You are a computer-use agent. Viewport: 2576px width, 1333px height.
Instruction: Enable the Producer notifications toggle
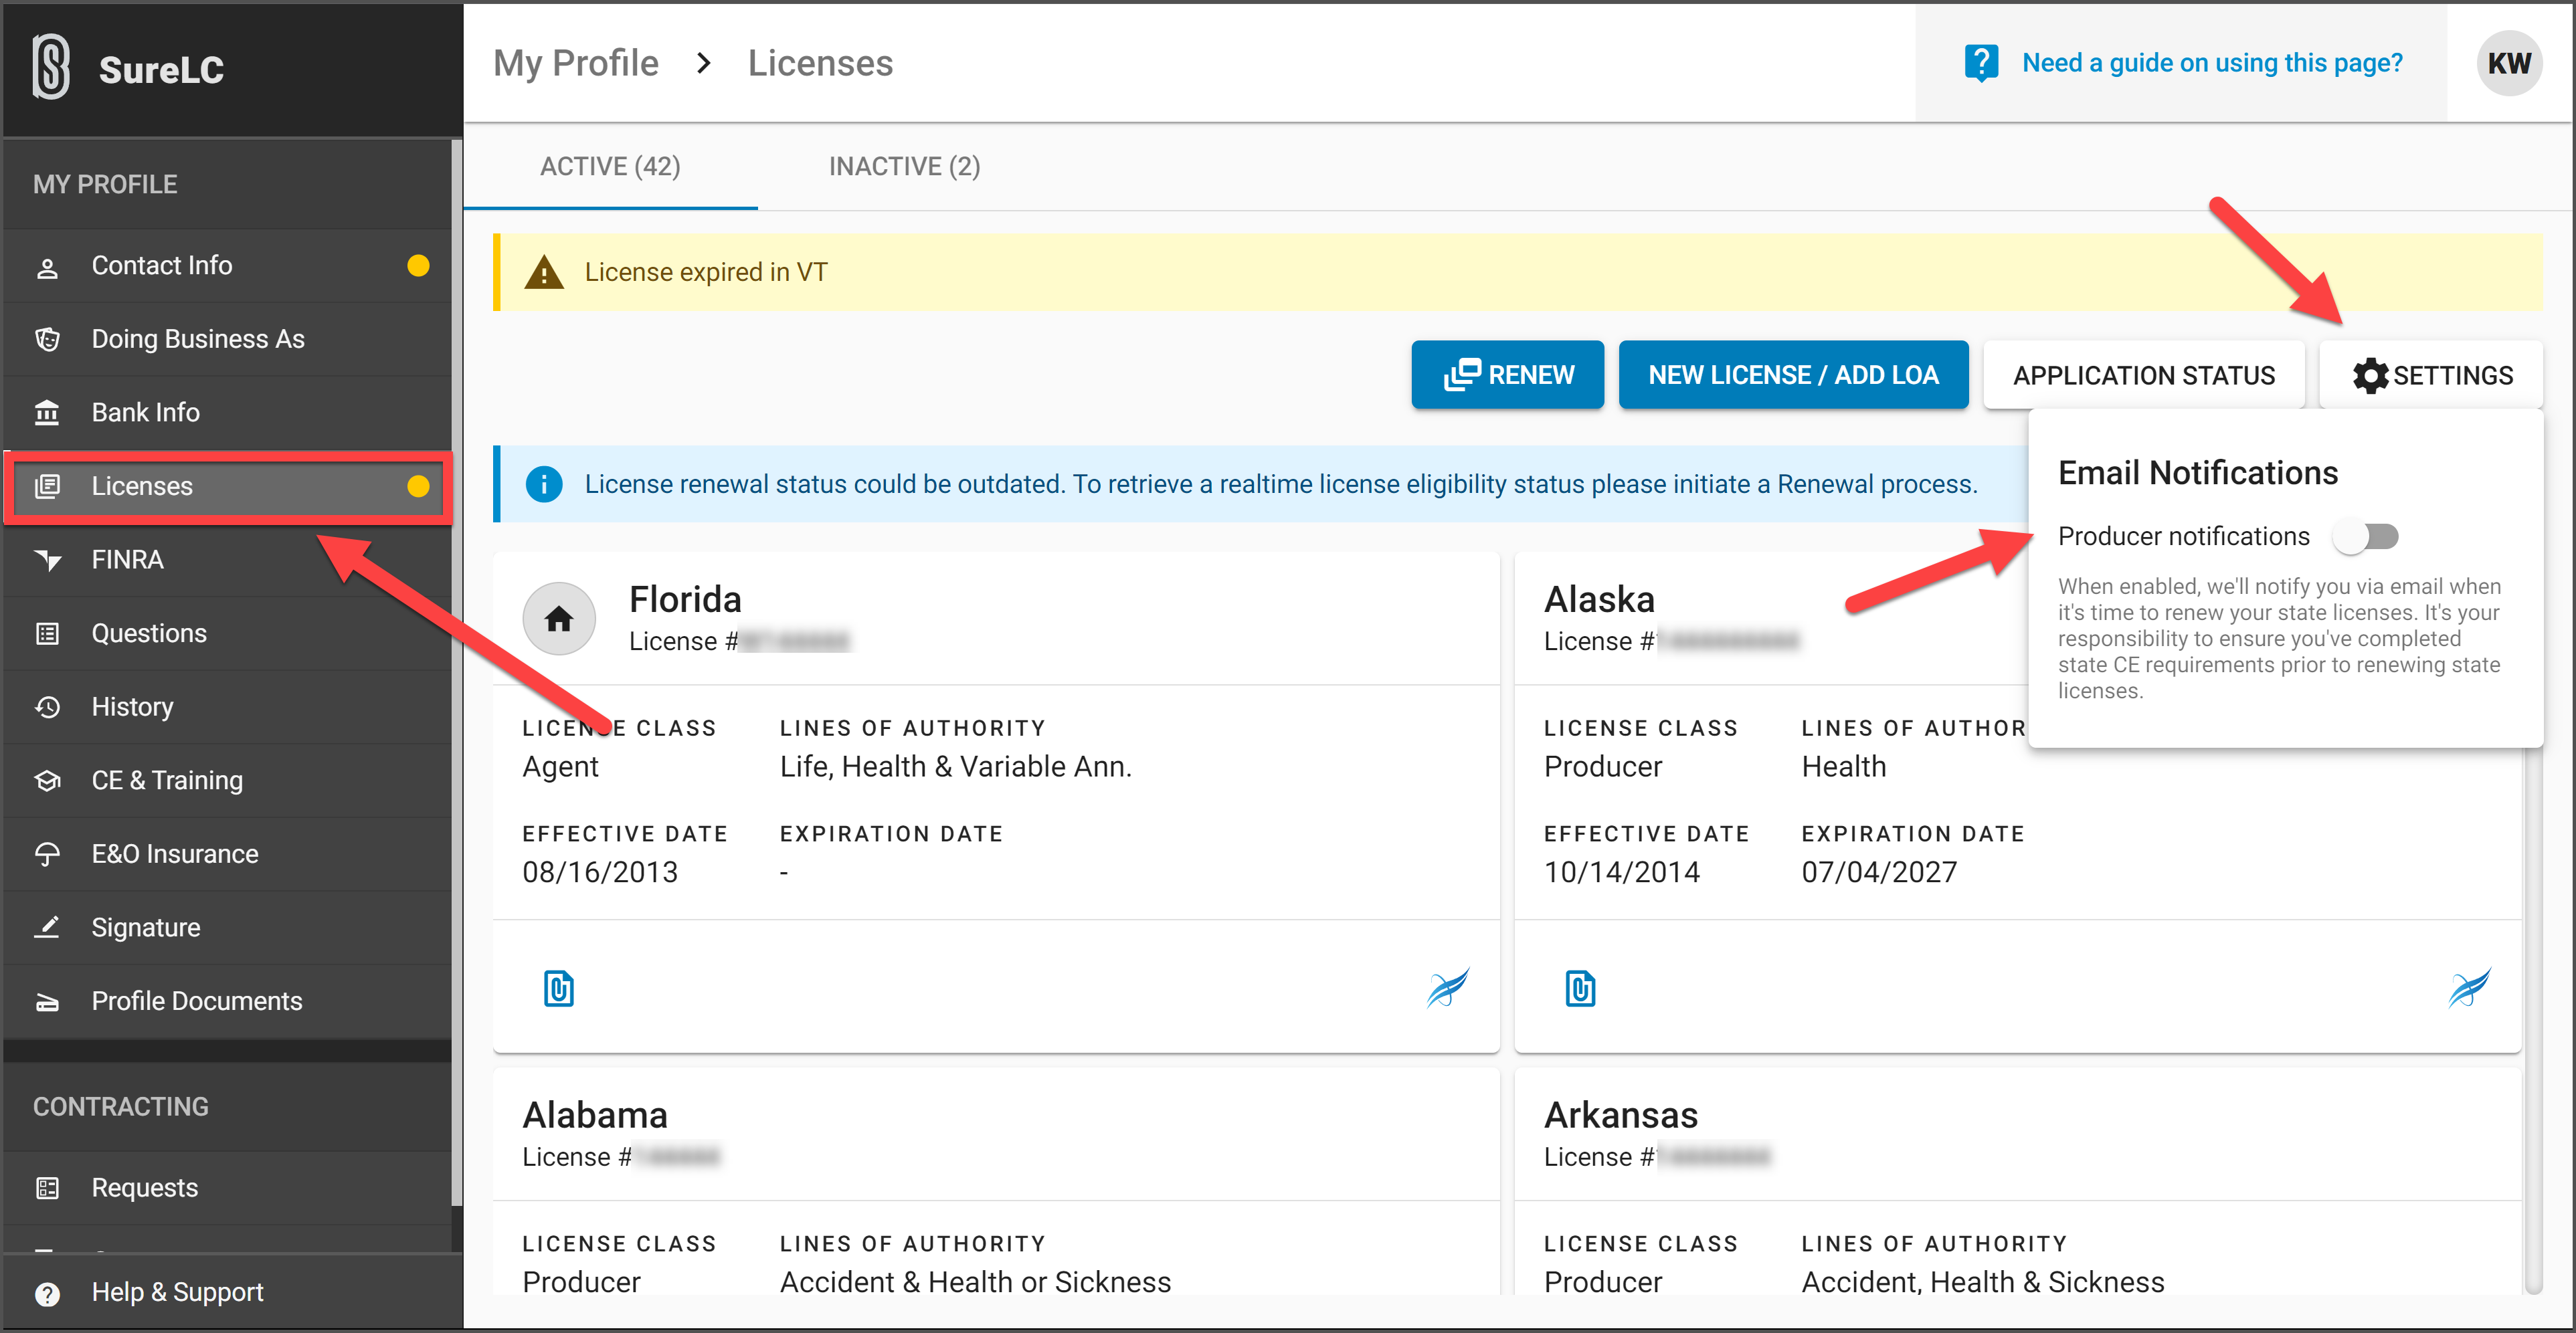[x=2366, y=537]
